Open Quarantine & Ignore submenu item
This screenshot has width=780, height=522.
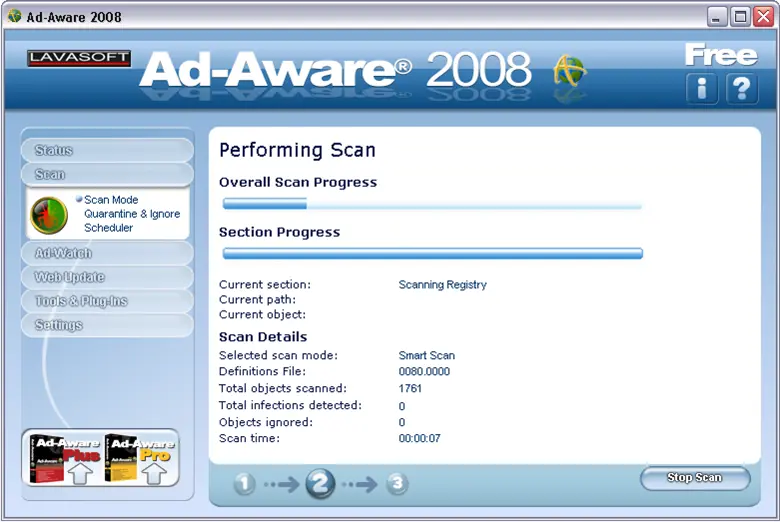point(132,213)
